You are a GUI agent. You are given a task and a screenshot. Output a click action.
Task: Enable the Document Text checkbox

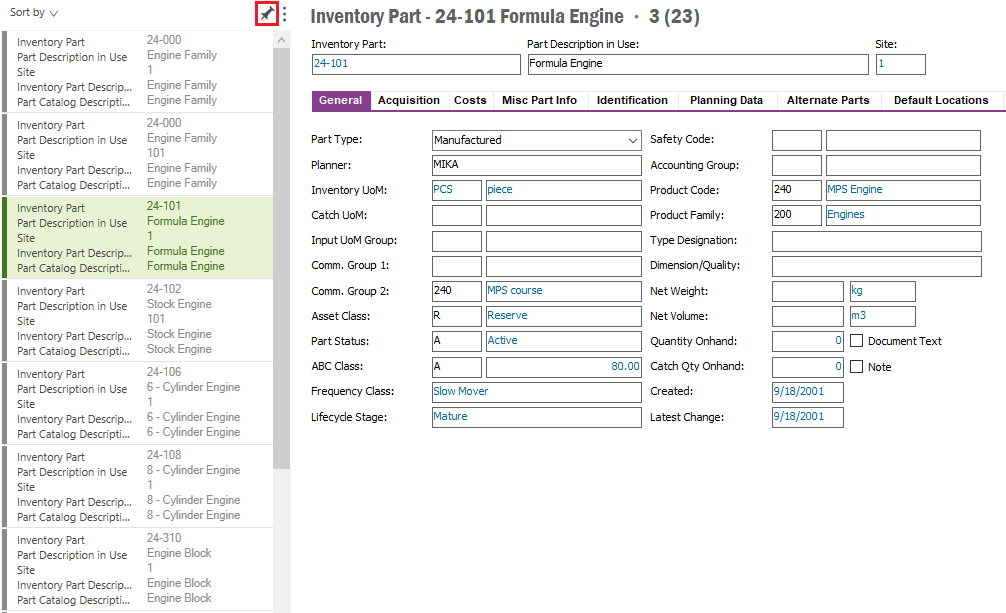pyautogui.click(x=856, y=341)
